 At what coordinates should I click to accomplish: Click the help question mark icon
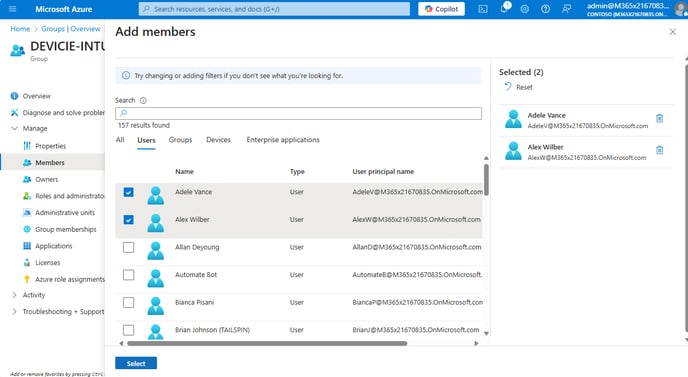click(545, 9)
